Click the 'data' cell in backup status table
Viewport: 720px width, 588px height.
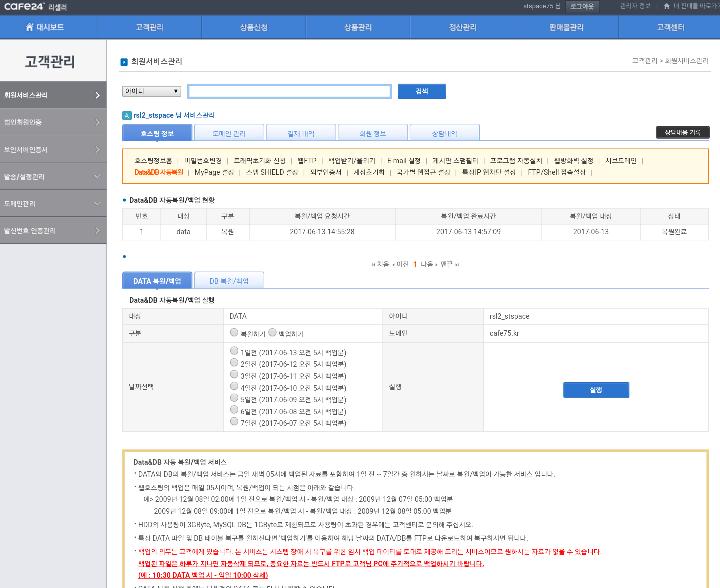point(183,232)
